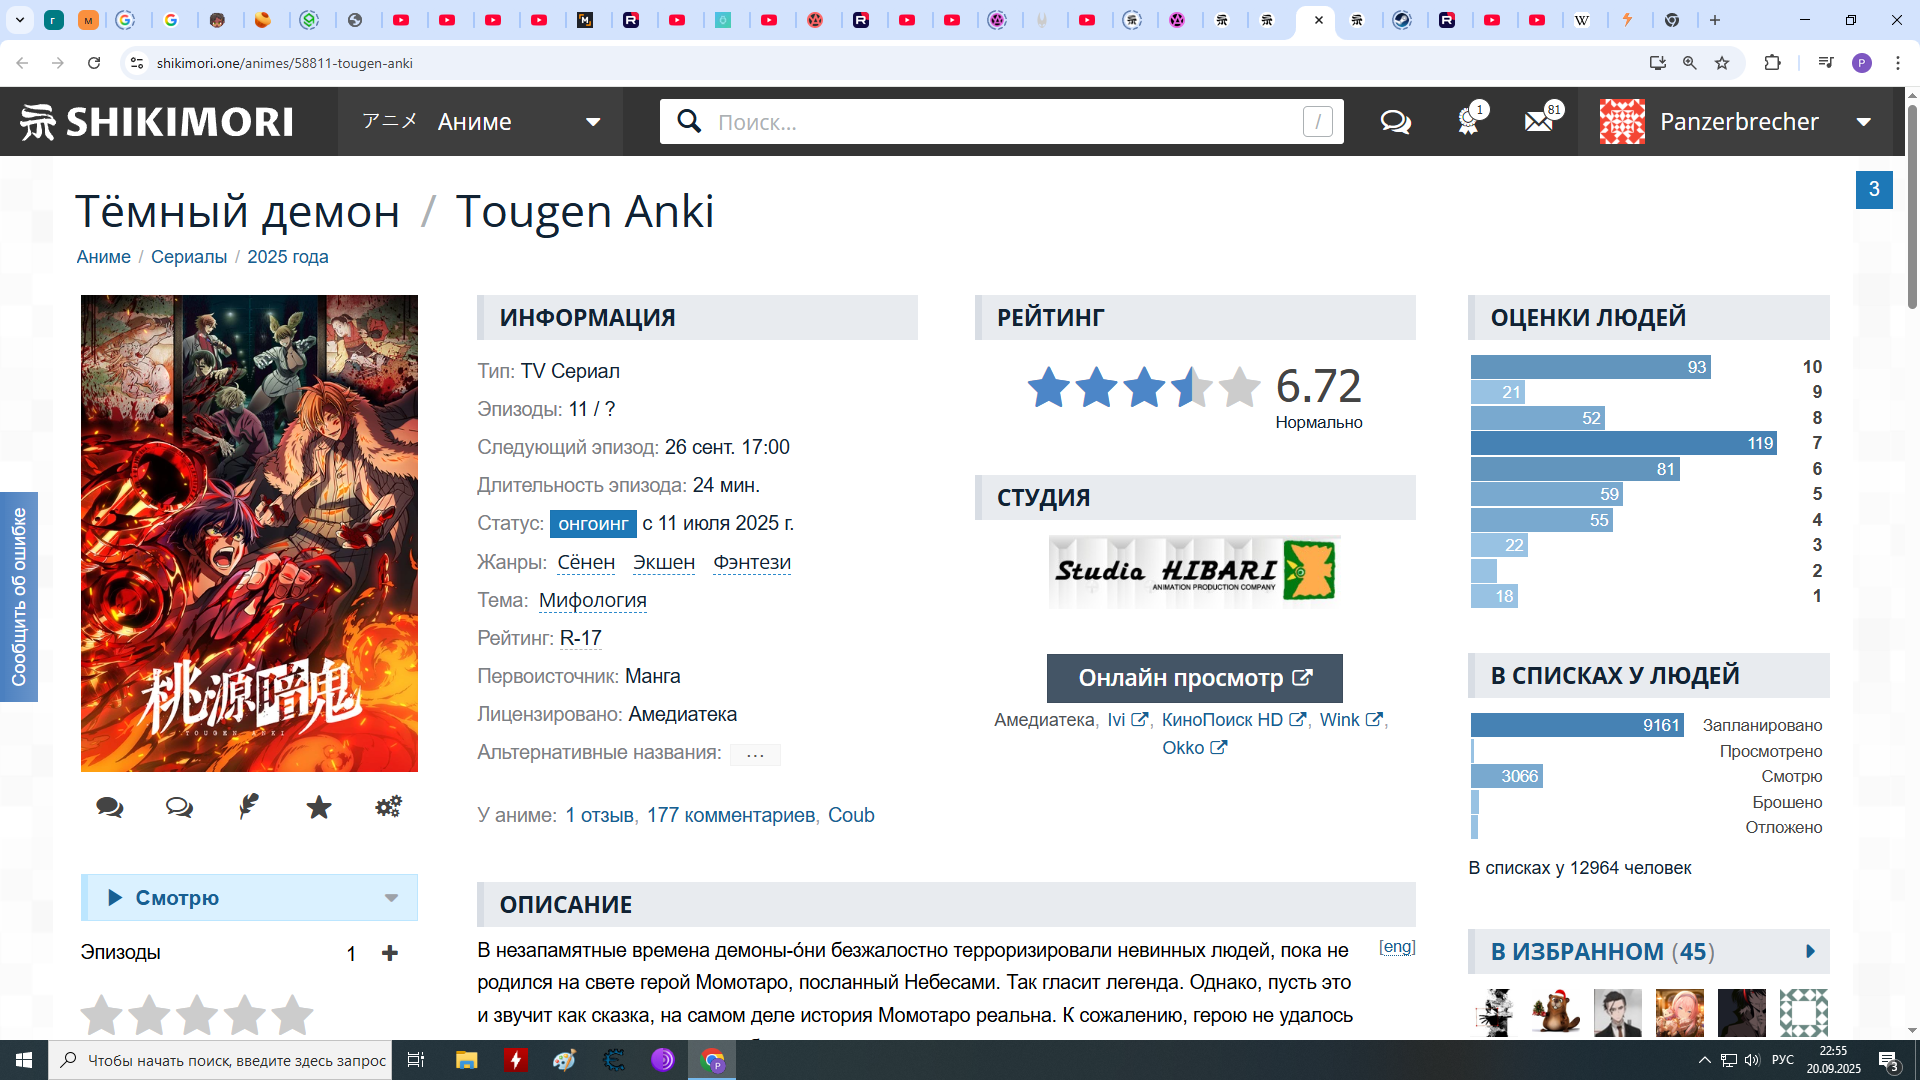Expand the Panzerbrecher profile menu arrow

(x=1864, y=122)
